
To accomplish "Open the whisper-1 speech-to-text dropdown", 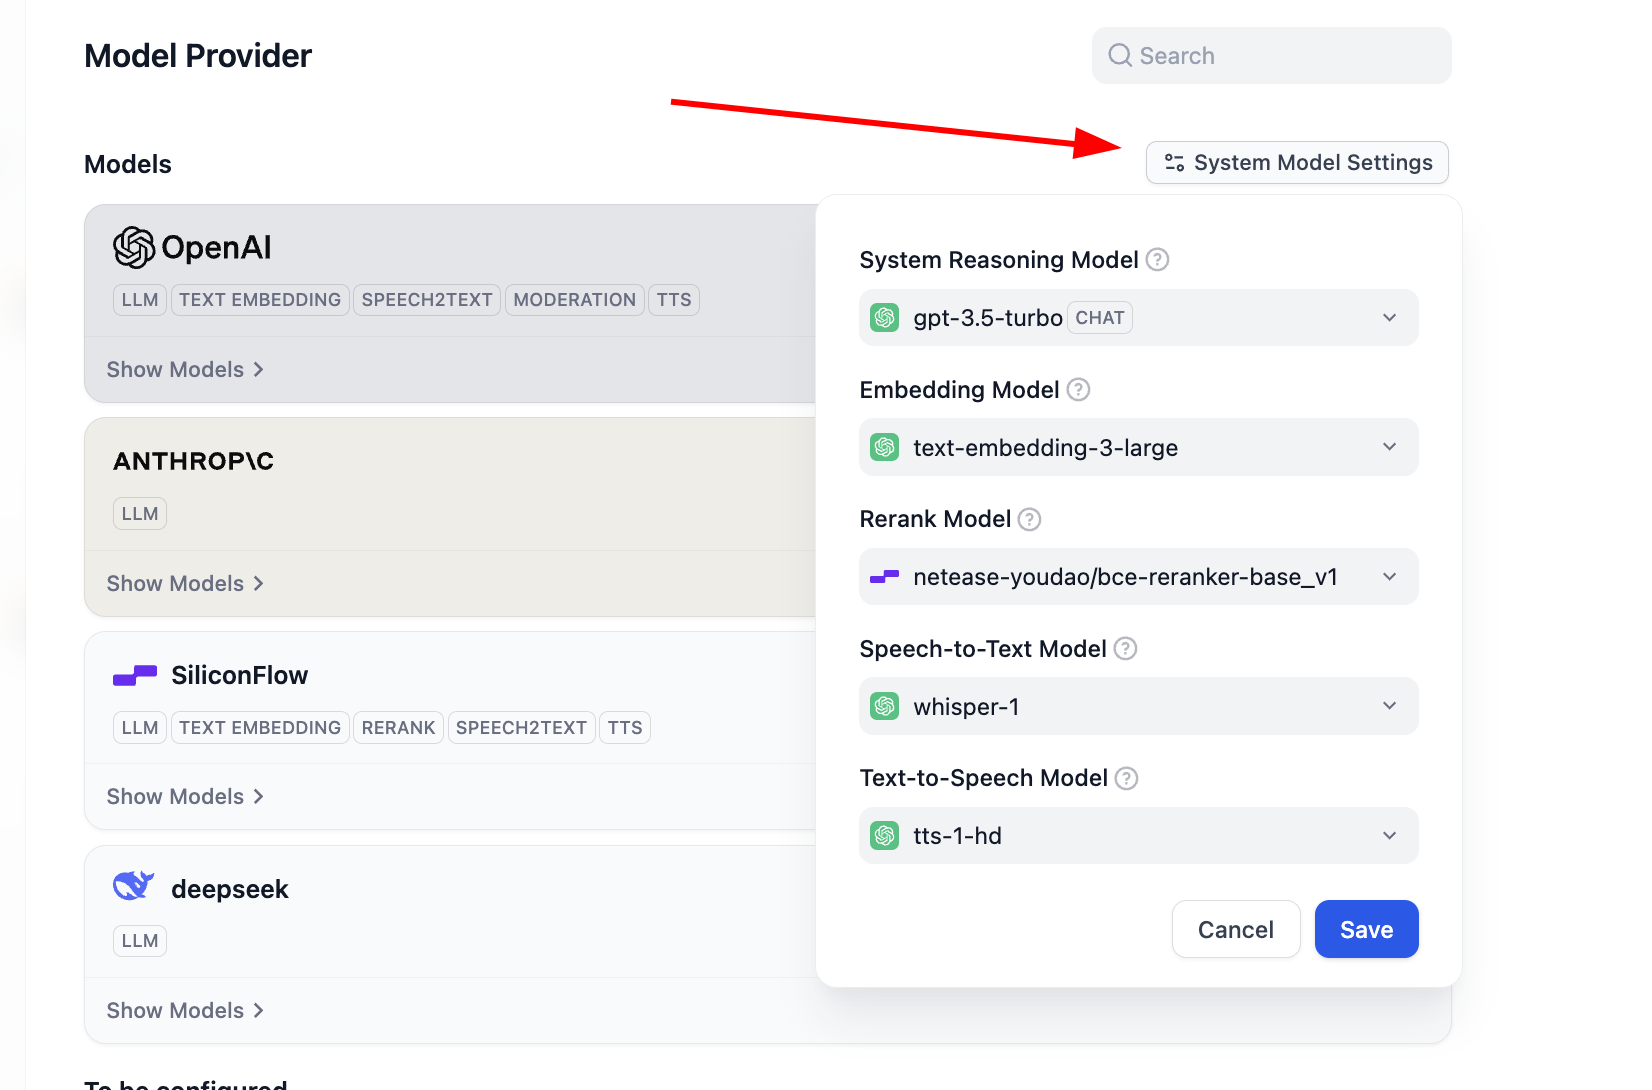I will click(x=1138, y=706).
